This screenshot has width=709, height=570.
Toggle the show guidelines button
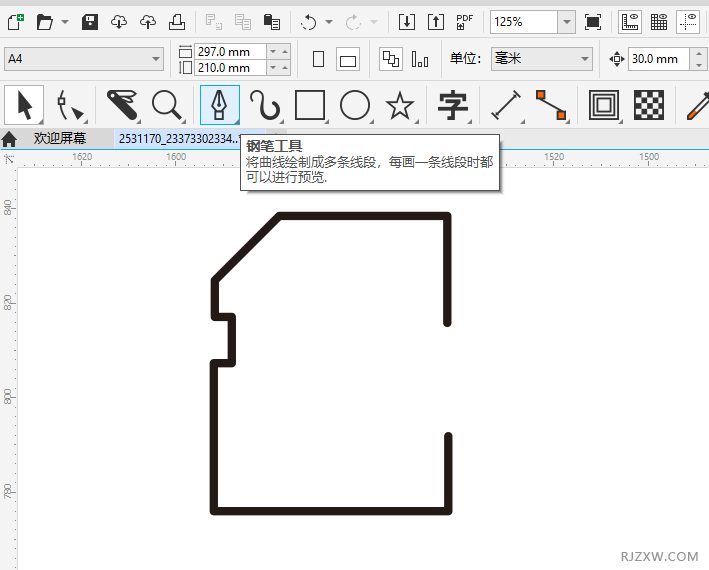pos(688,22)
